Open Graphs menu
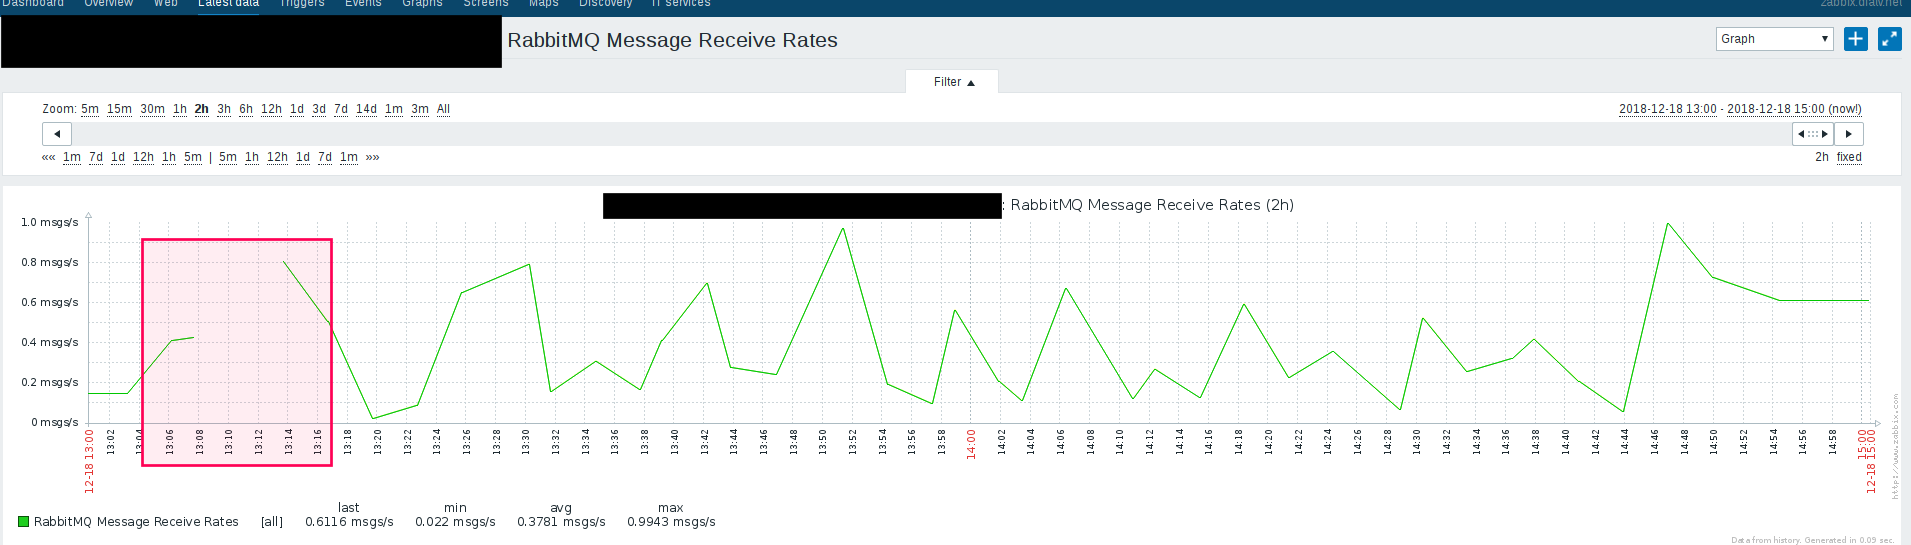 point(422,4)
